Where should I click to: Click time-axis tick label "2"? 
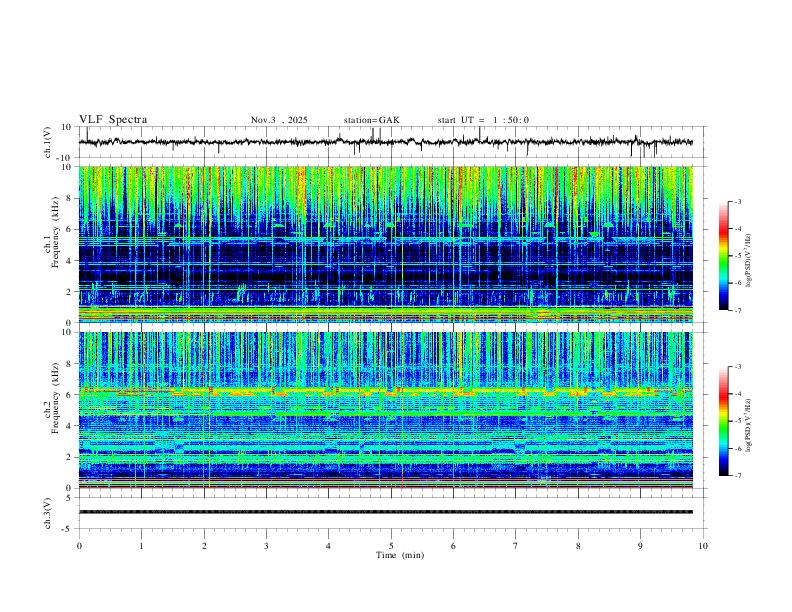[204, 546]
